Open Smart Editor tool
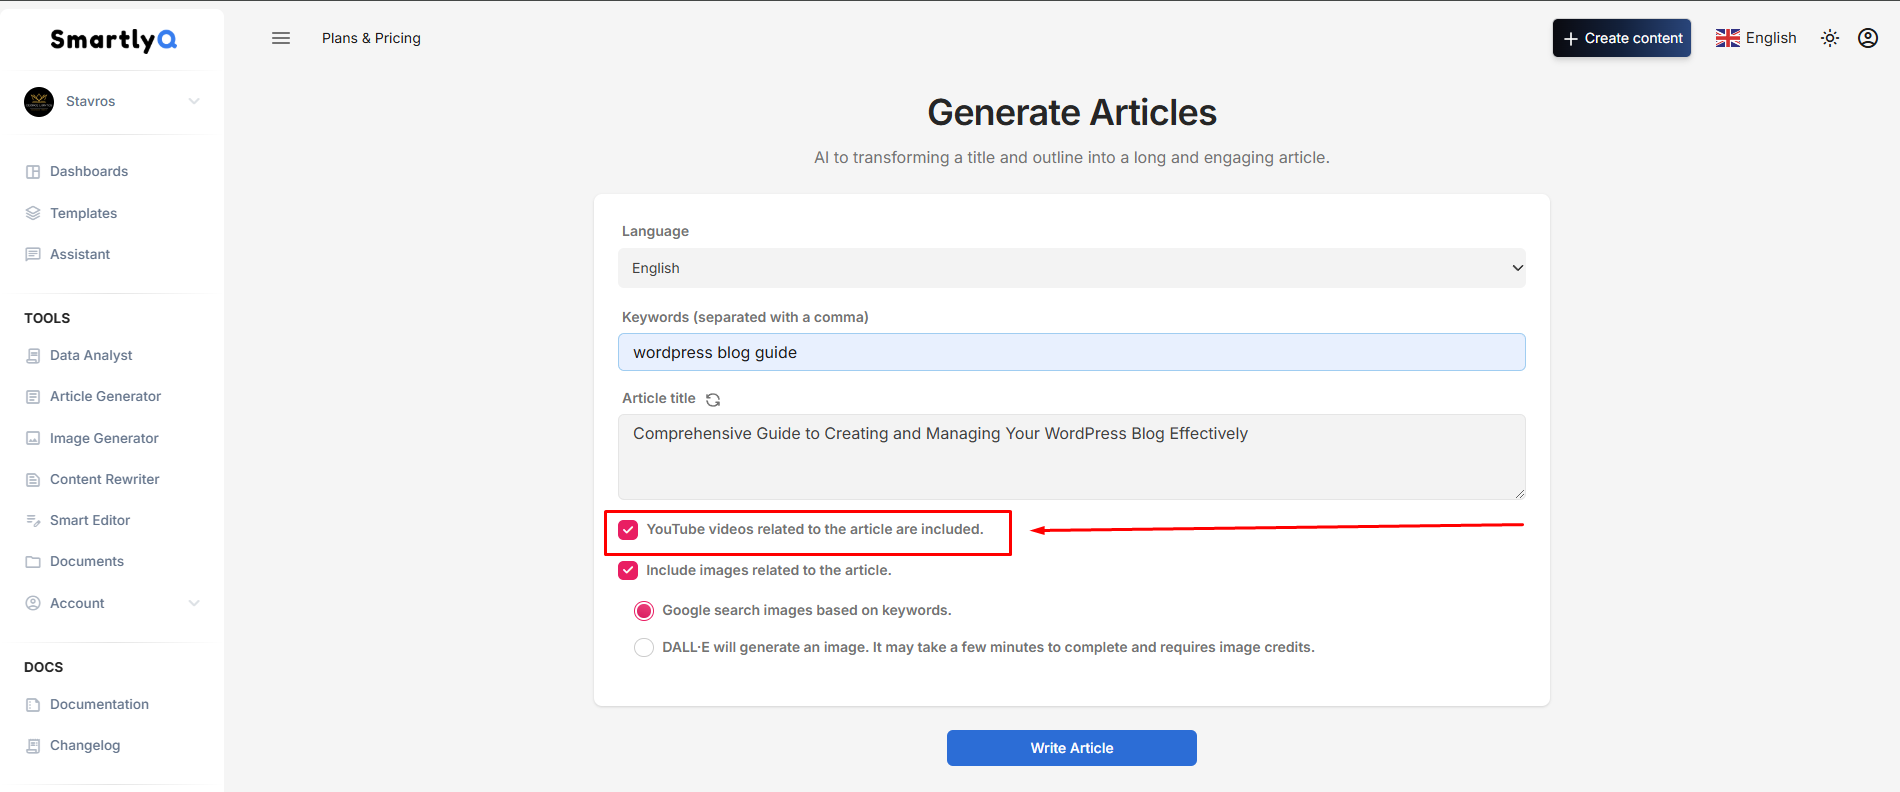 (90, 520)
